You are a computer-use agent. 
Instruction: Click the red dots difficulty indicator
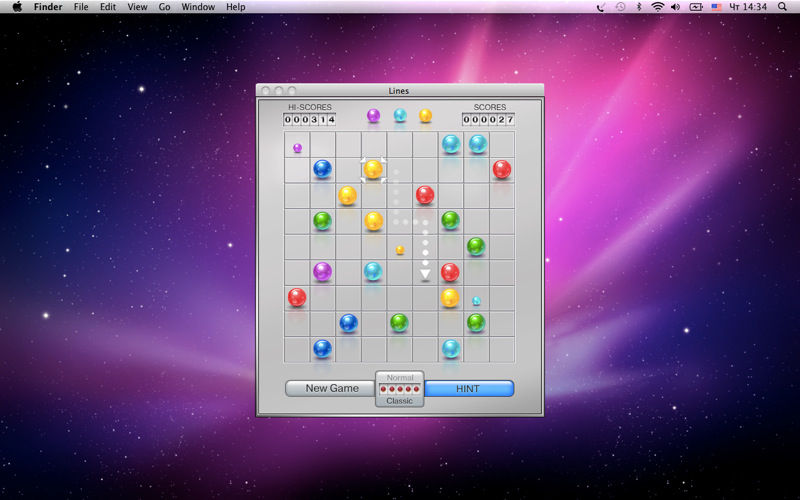(x=399, y=389)
